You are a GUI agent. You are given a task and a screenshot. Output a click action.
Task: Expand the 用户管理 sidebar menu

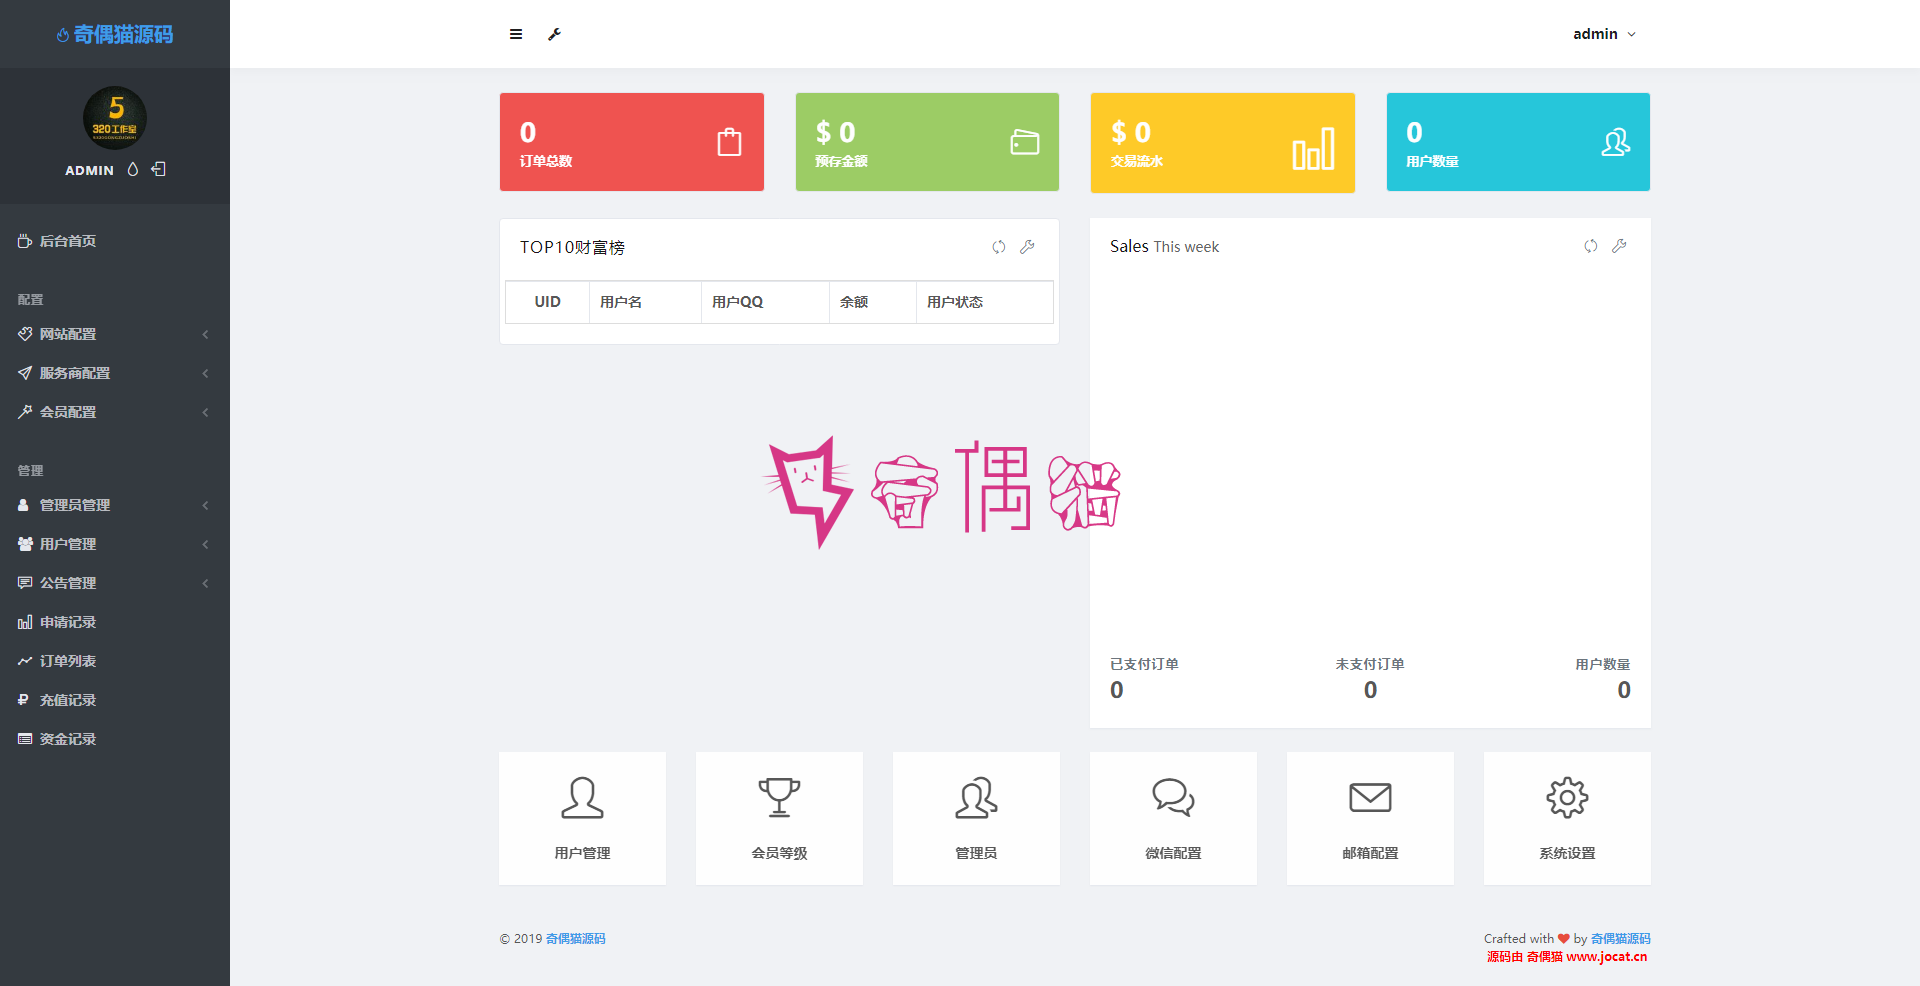click(x=115, y=544)
